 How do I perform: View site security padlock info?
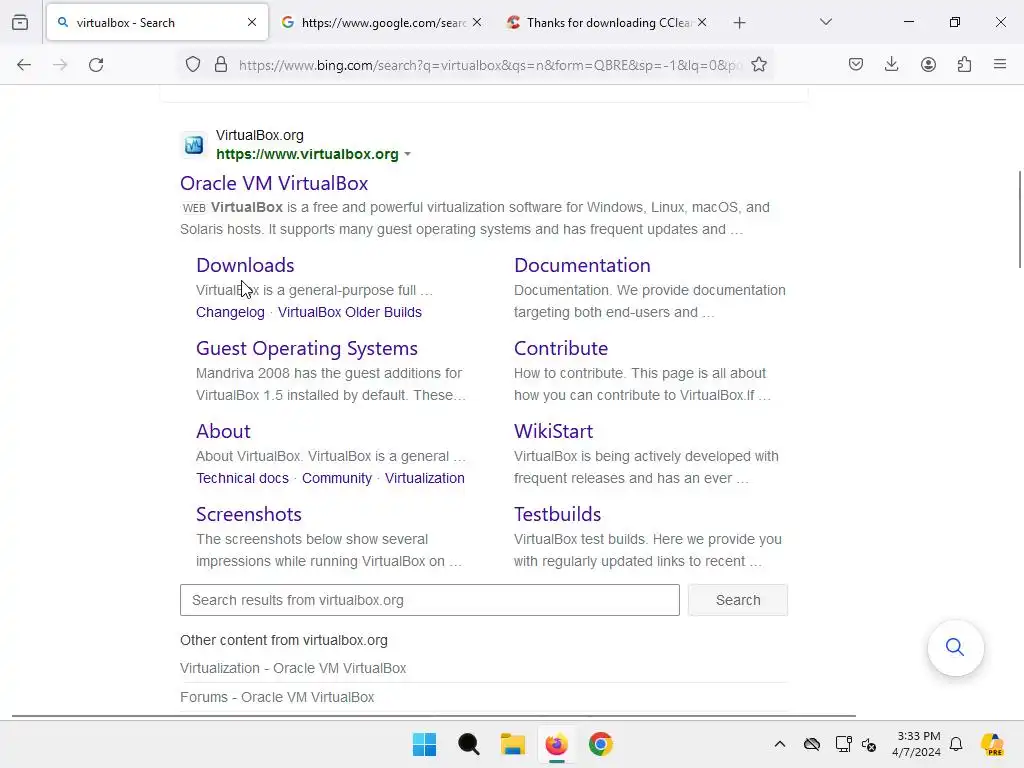click(x=221, y=65)
